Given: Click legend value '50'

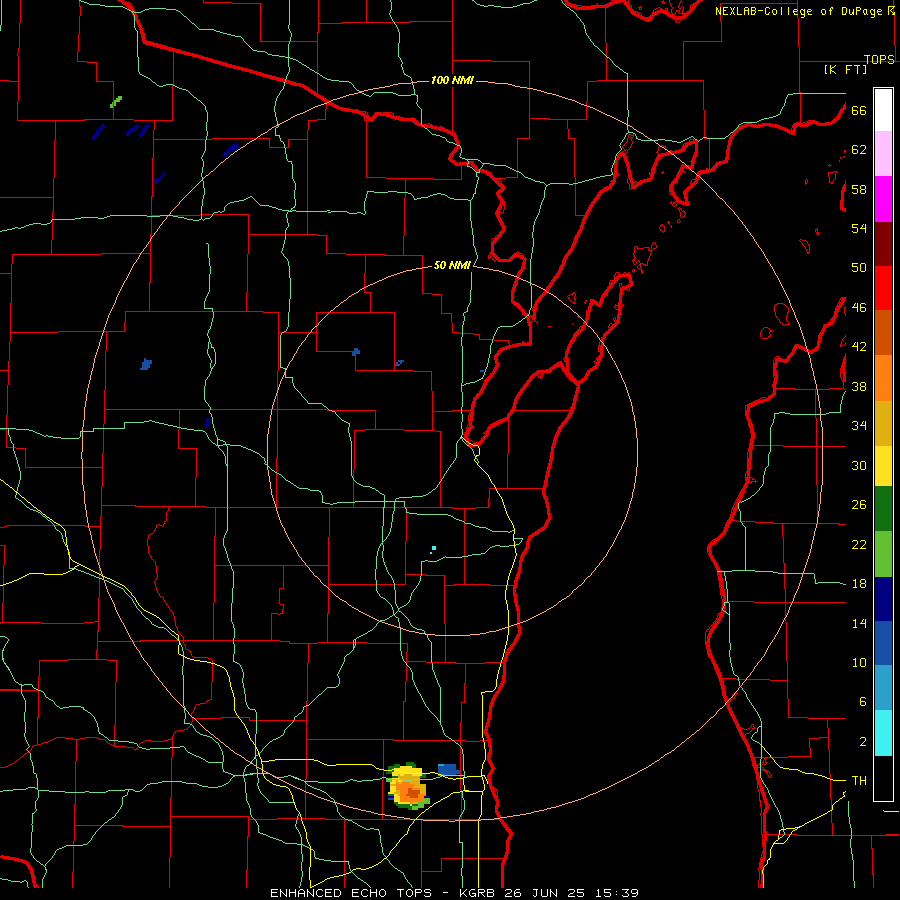Looking at the screenshot, I should [859, 268].
